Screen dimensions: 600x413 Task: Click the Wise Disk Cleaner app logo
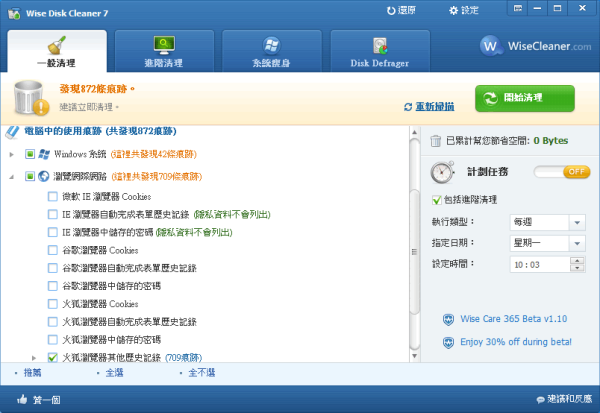point(14,13)
